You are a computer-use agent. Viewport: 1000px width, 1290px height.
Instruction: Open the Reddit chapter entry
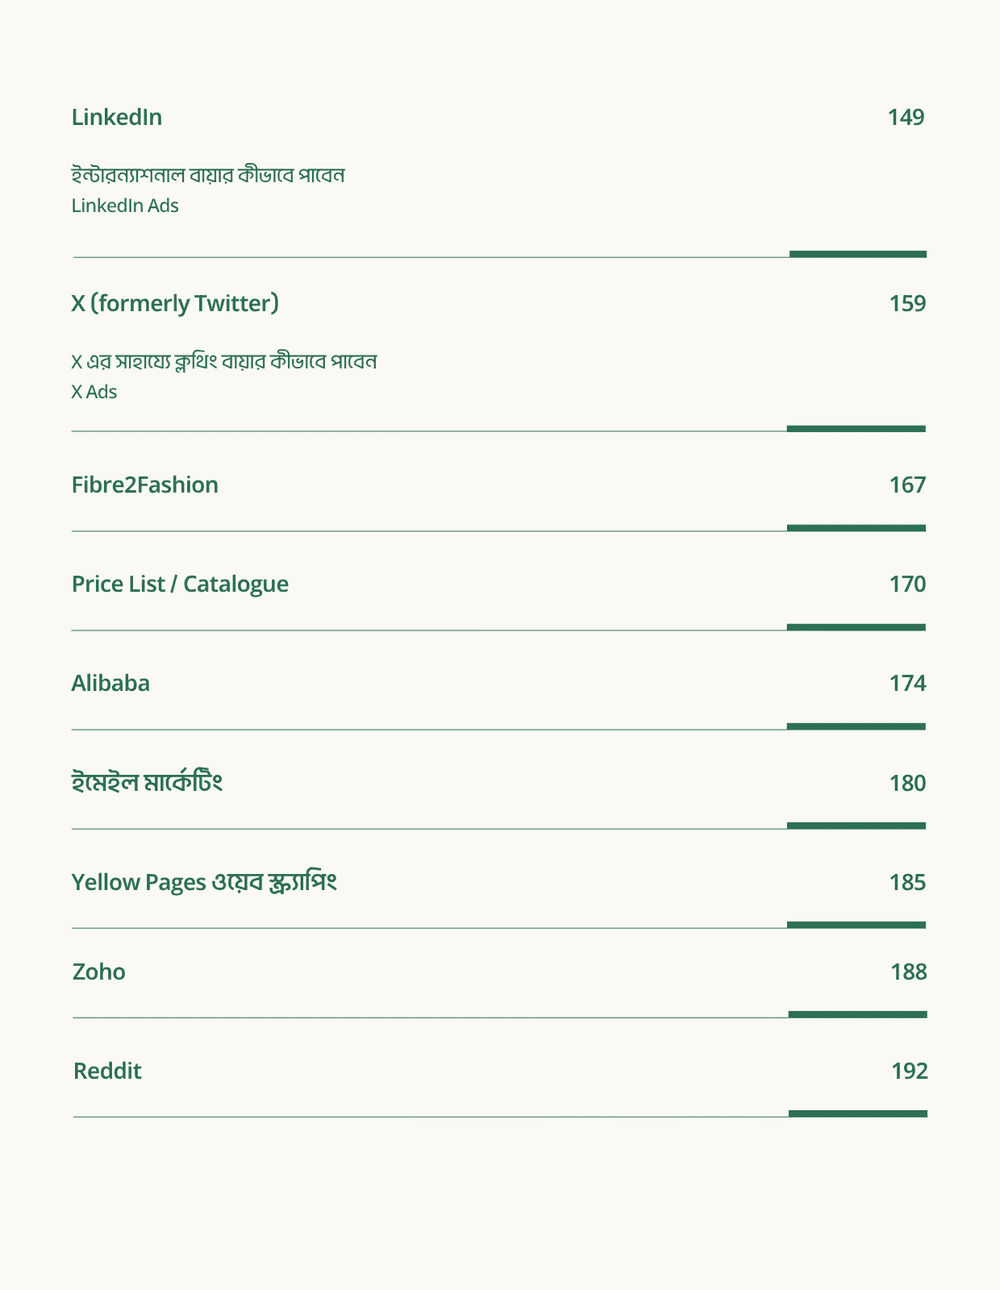click(107, 1071)
